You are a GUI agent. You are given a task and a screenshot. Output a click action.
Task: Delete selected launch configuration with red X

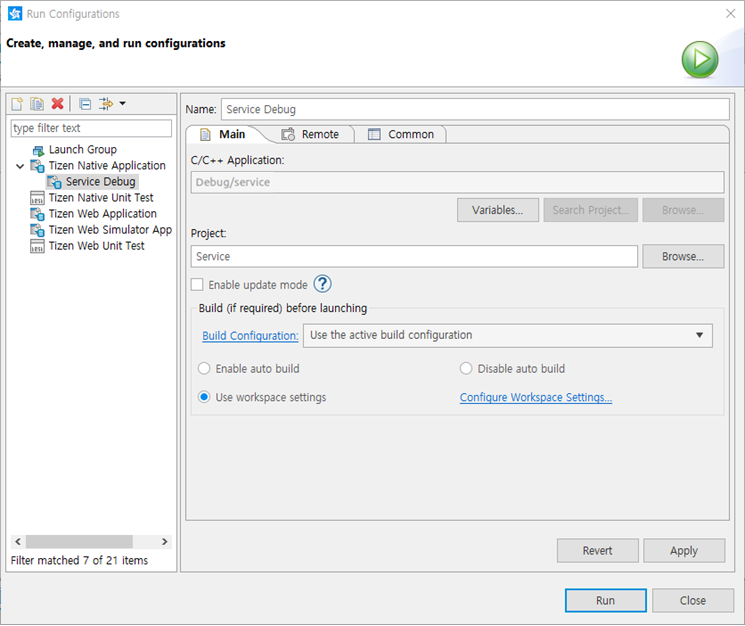pos(58,104)
